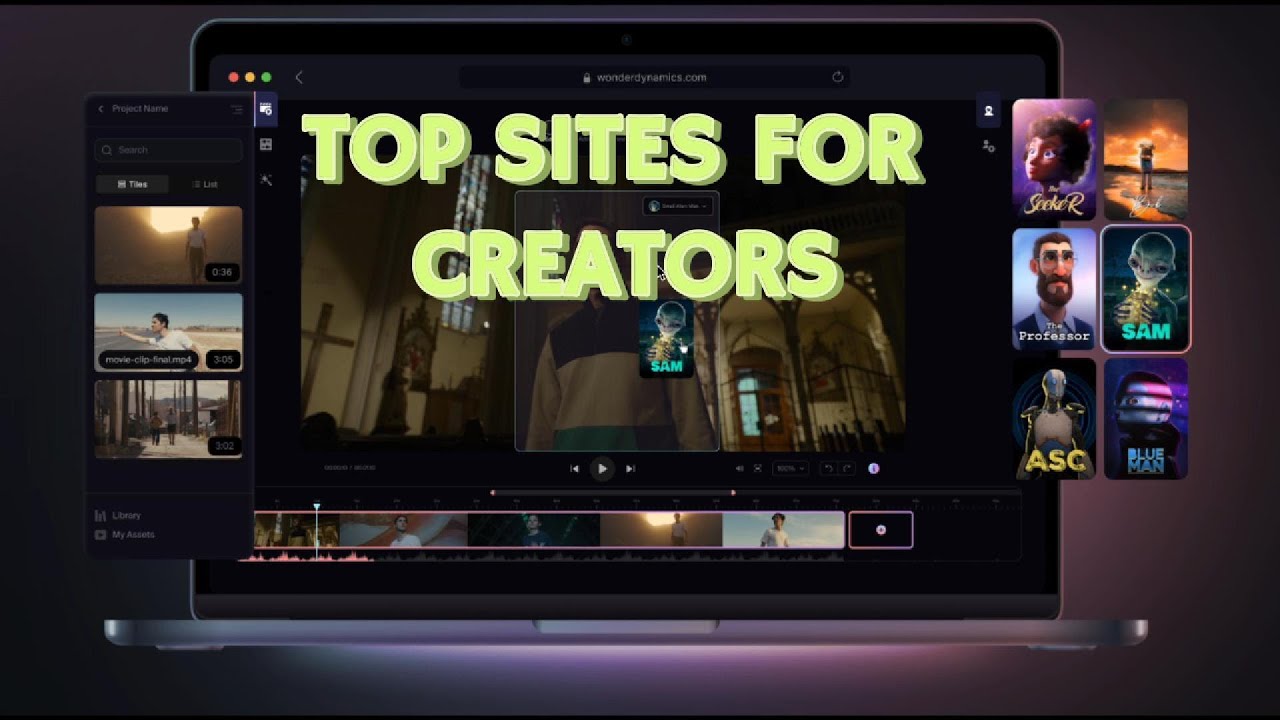Viewport: 1280px width, 720px height.
Task: Click the timeline playhead marker
Action: tap(317, 507)
